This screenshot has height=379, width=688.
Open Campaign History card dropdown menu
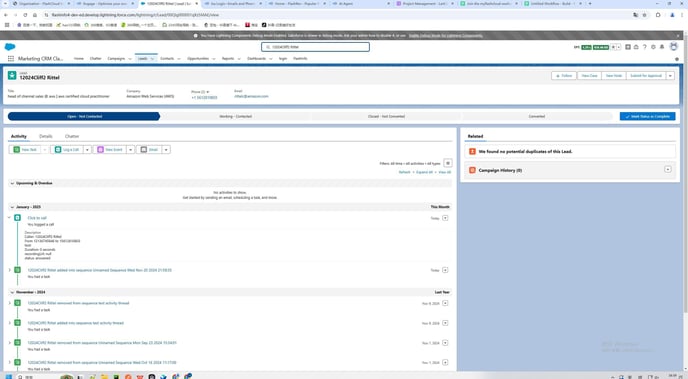667,169
